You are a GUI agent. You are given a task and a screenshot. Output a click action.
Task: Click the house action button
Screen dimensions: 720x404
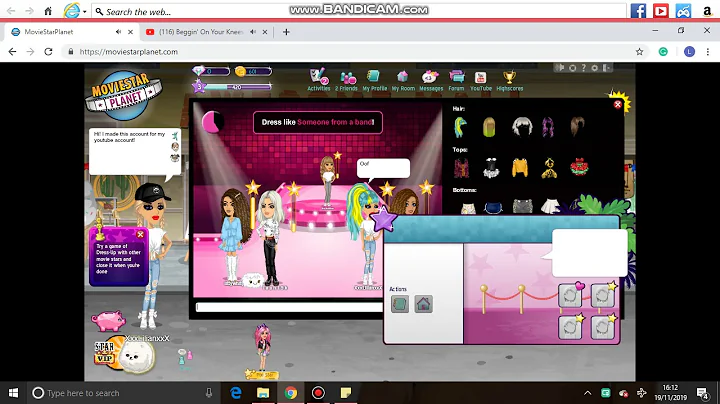tap(423, 304)
